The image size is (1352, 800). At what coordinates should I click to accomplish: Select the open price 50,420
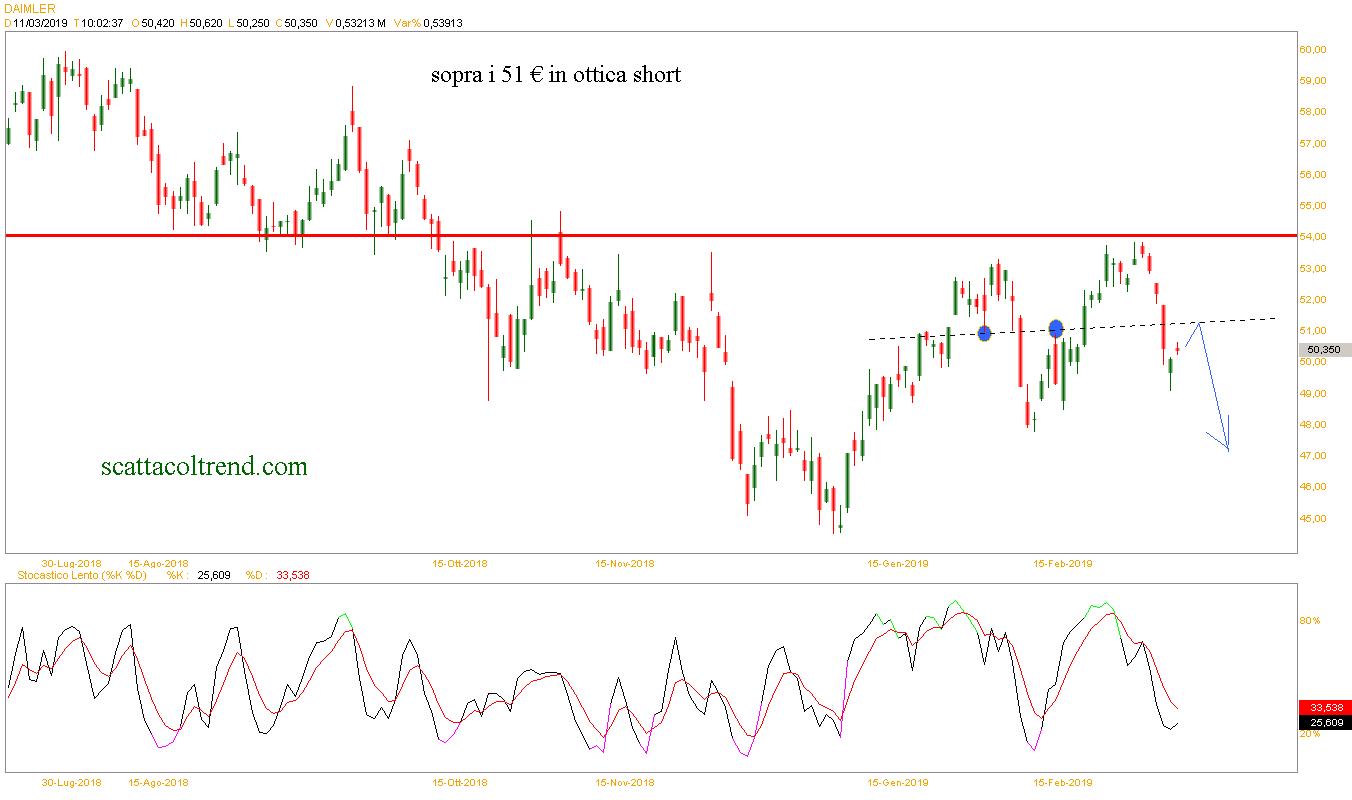158,22
